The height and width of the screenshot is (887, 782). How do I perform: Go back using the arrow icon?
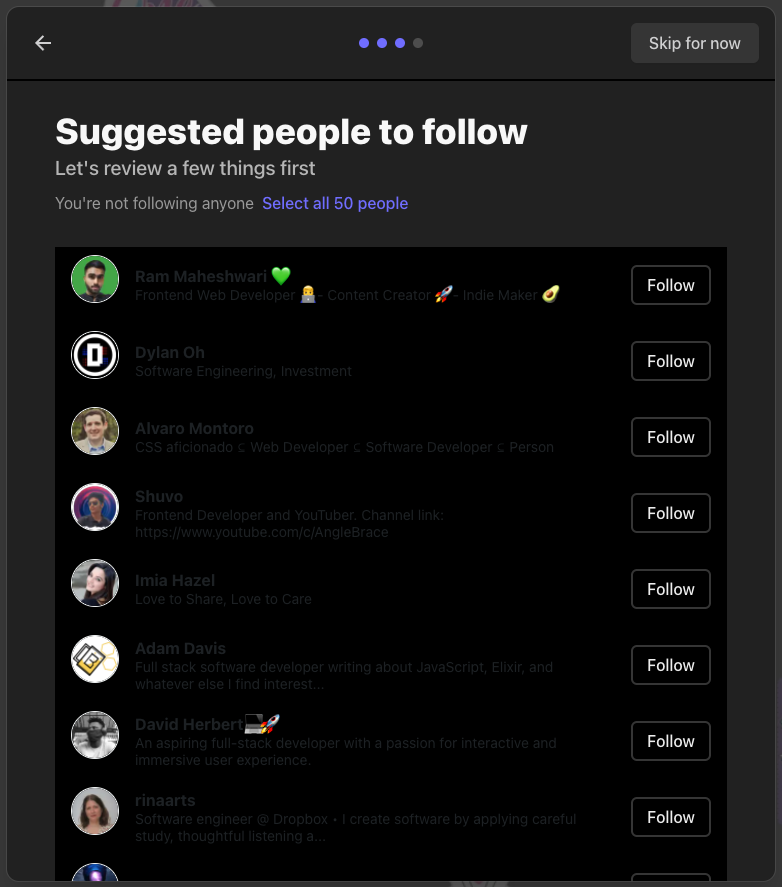tap(42, 43)
